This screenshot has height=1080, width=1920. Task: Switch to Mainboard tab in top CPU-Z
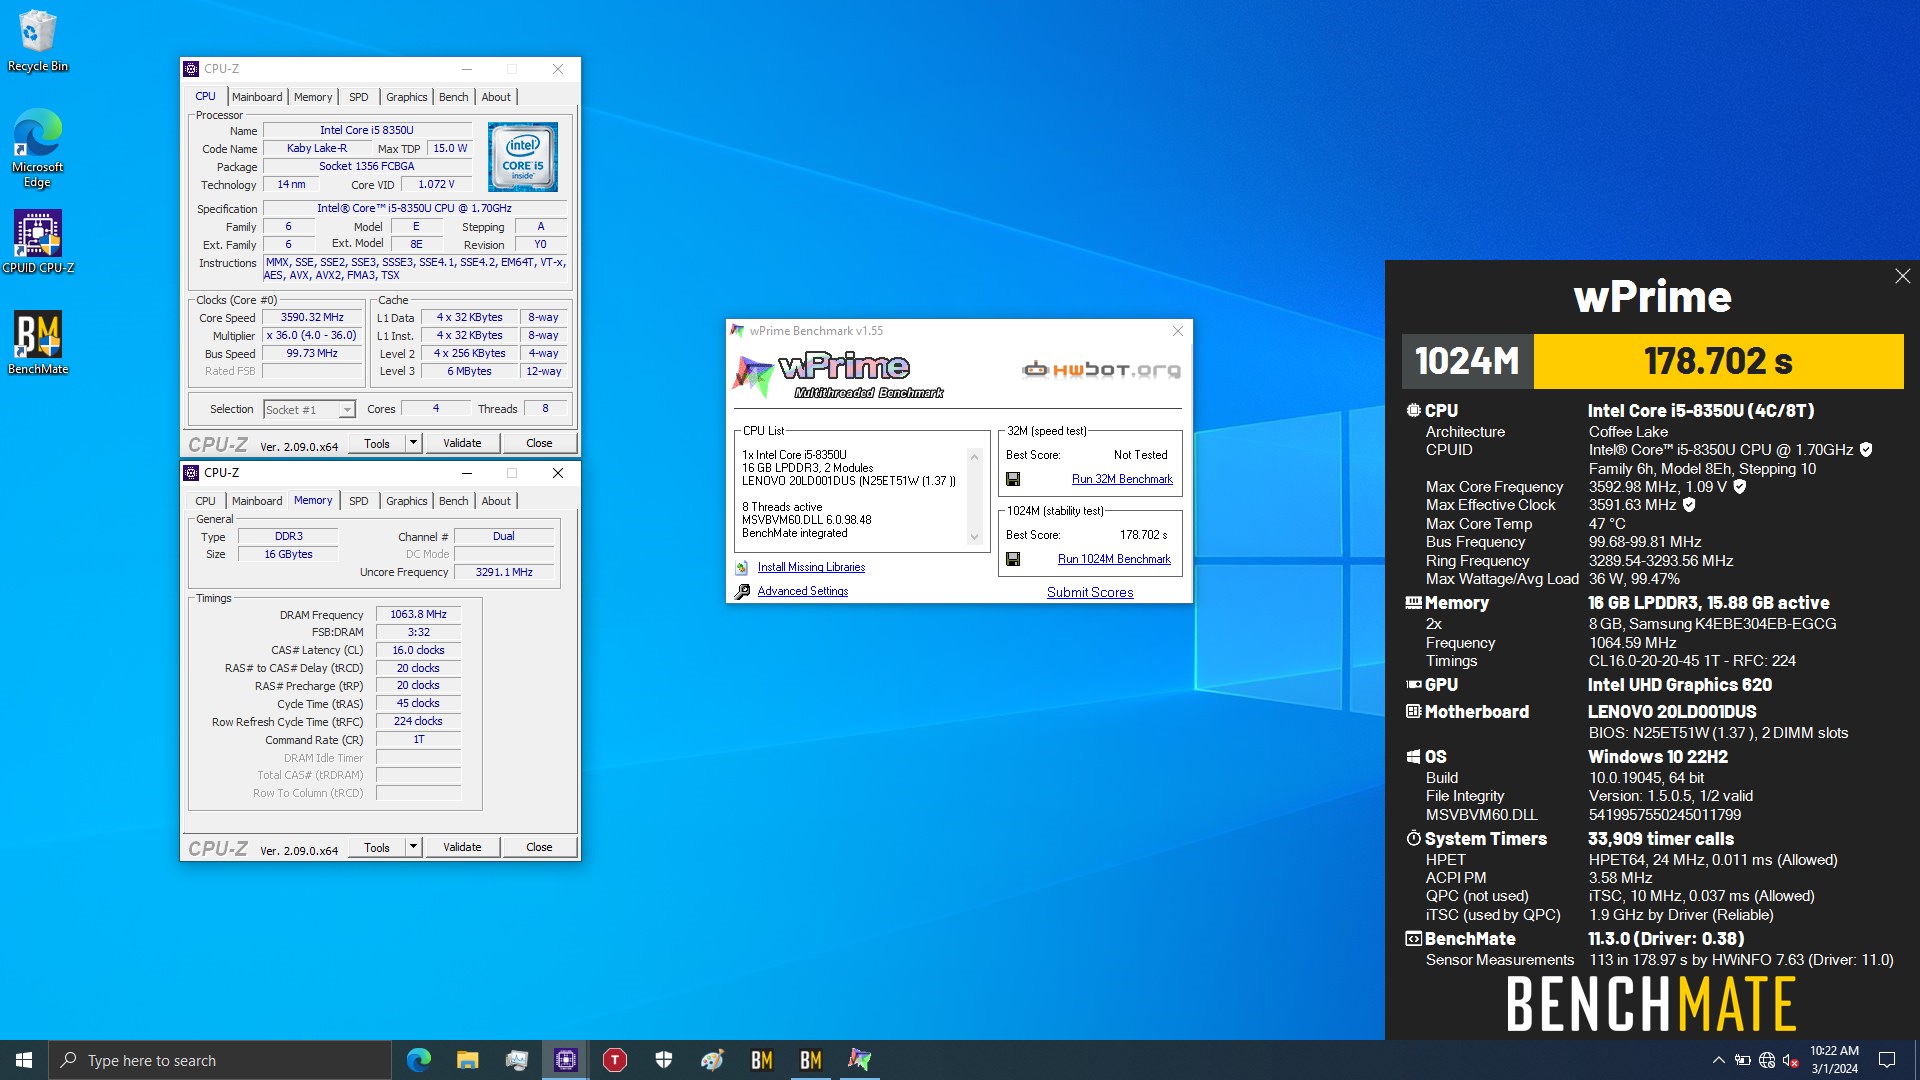(257, 97)
